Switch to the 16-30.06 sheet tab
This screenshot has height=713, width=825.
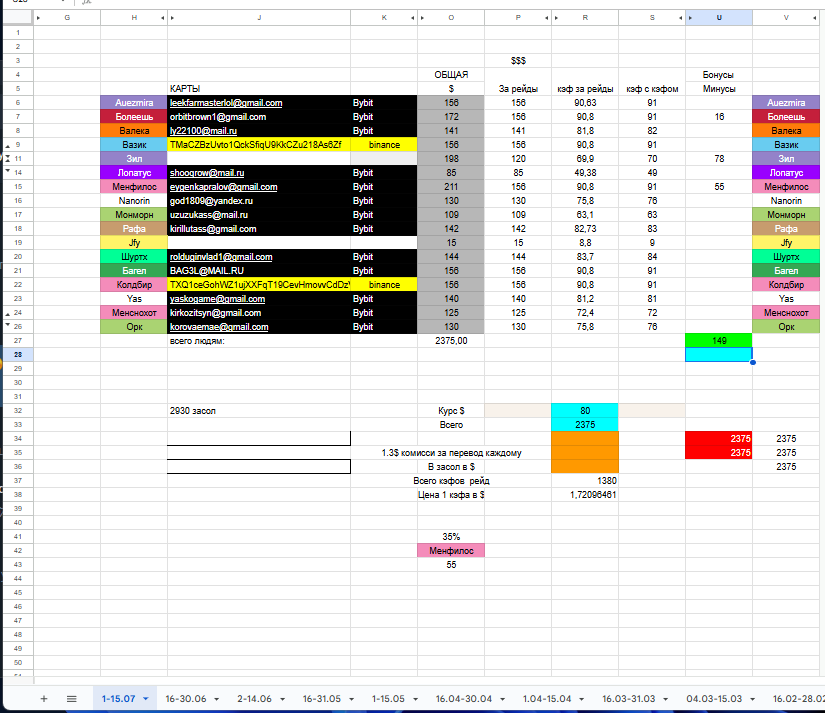(x=186, y=699)
